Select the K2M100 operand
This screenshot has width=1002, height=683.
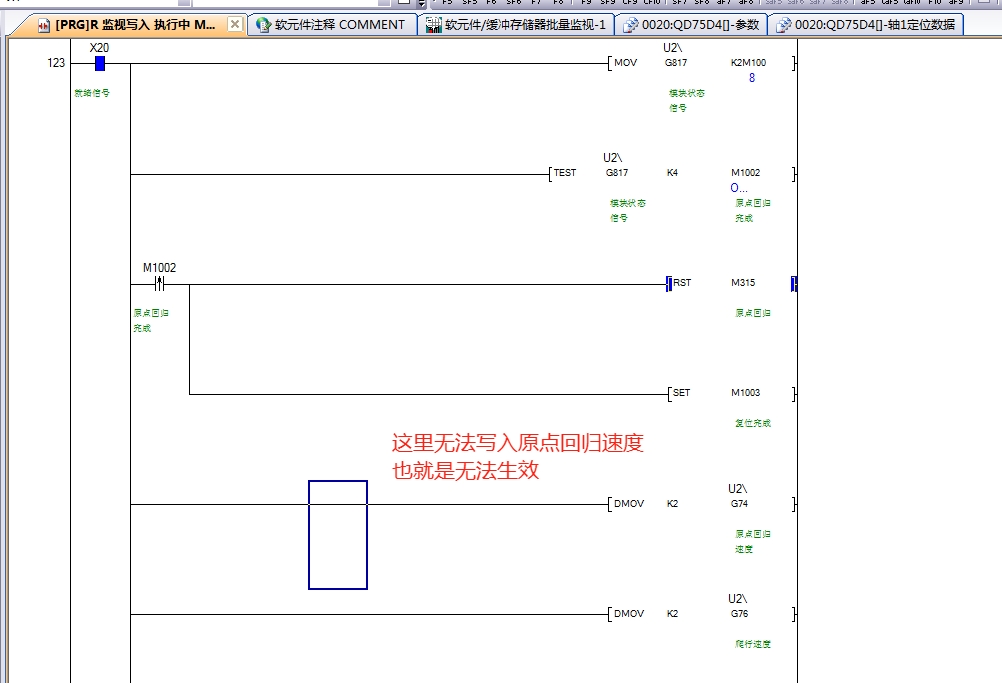click(x=748, y=63)
